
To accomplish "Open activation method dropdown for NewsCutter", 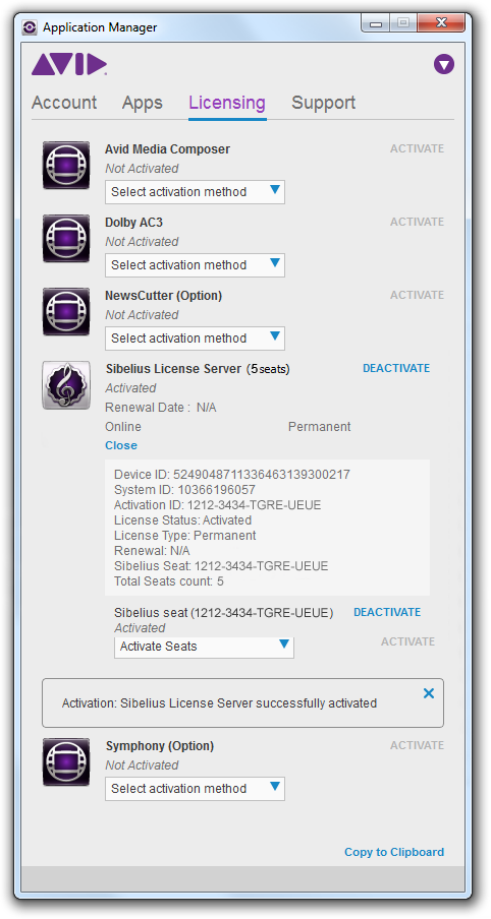I will [195, 338].
